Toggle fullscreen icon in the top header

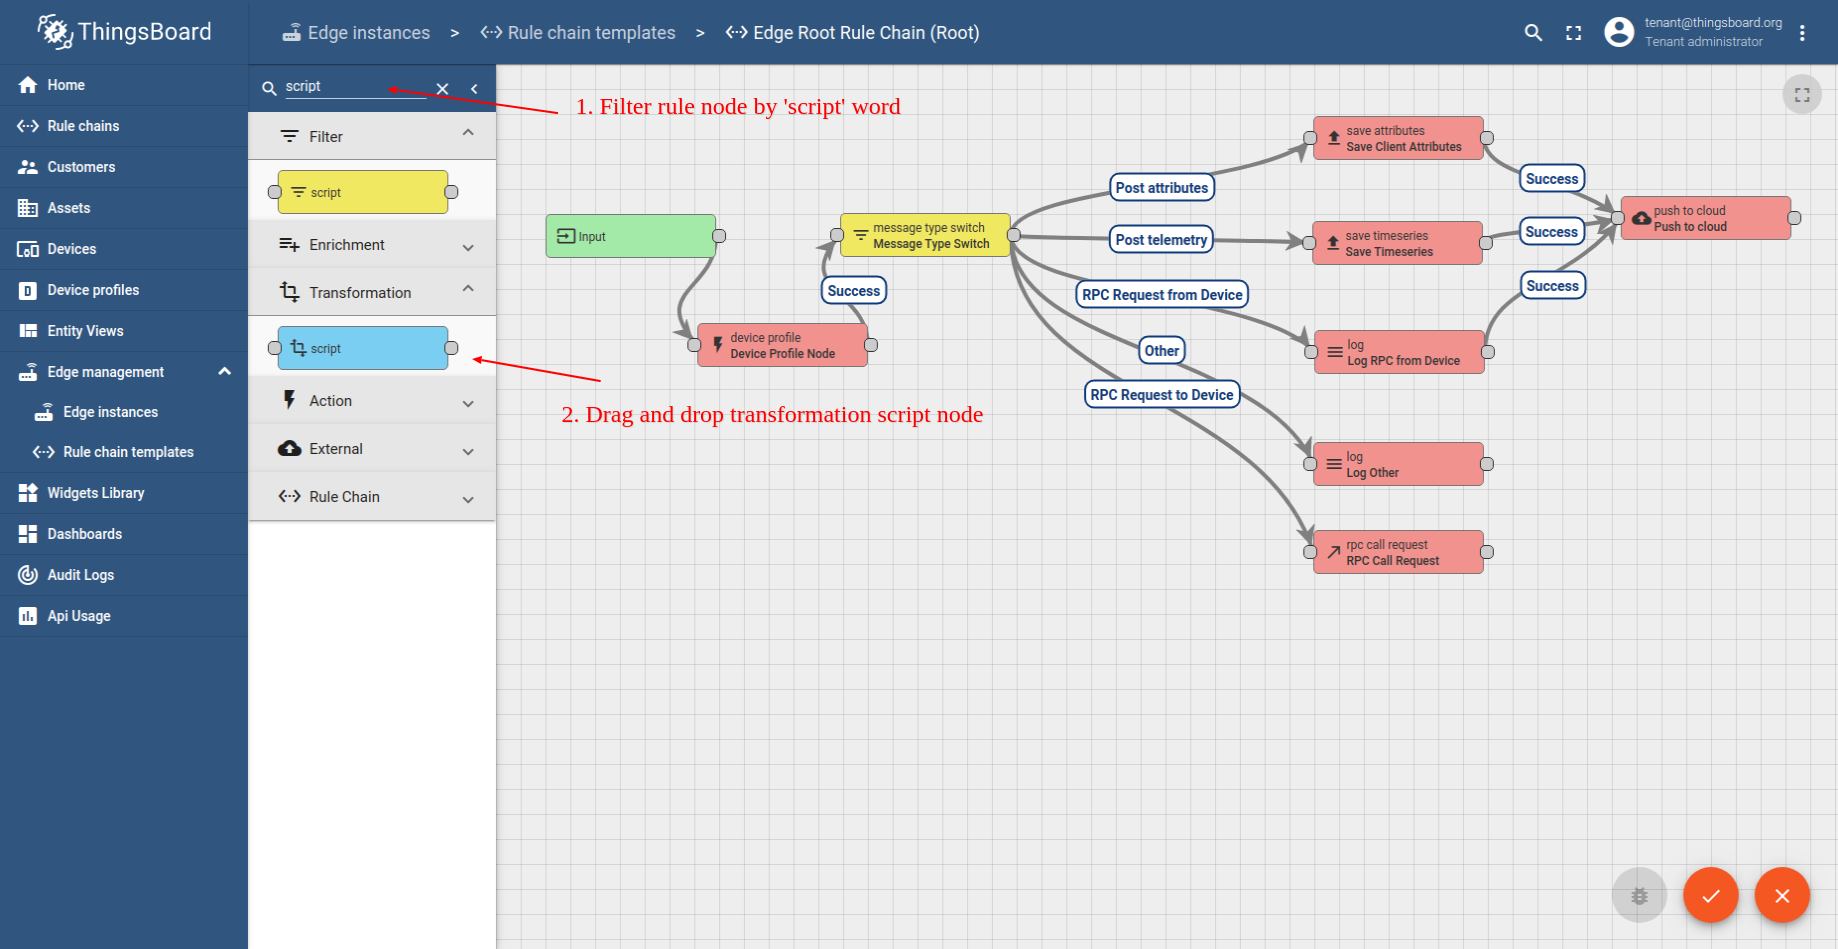click(1574, 33)
